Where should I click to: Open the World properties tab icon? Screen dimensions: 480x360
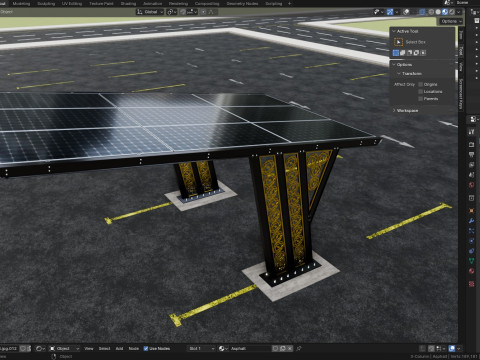[x=471, y=185]
